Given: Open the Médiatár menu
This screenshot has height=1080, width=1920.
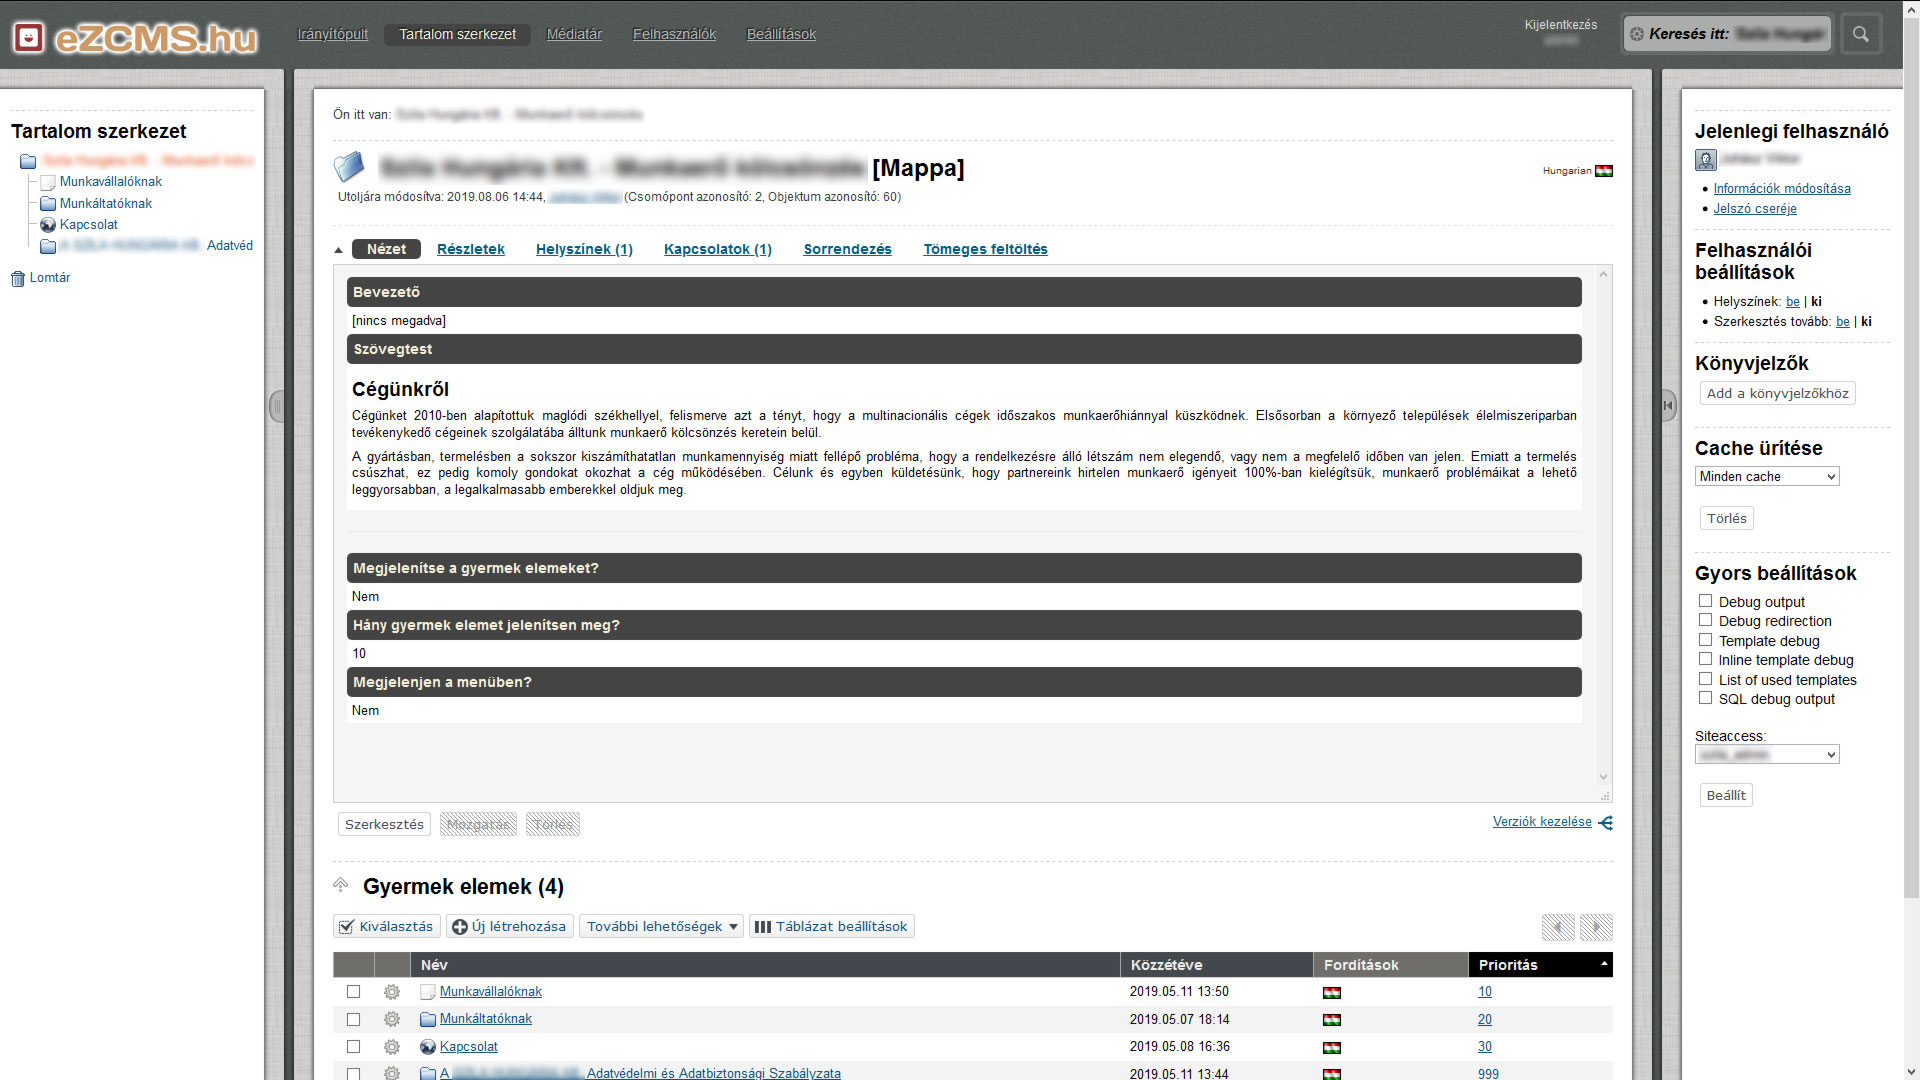Looking at the screenshot, I should pyautogui.click(x=574, y=34).
